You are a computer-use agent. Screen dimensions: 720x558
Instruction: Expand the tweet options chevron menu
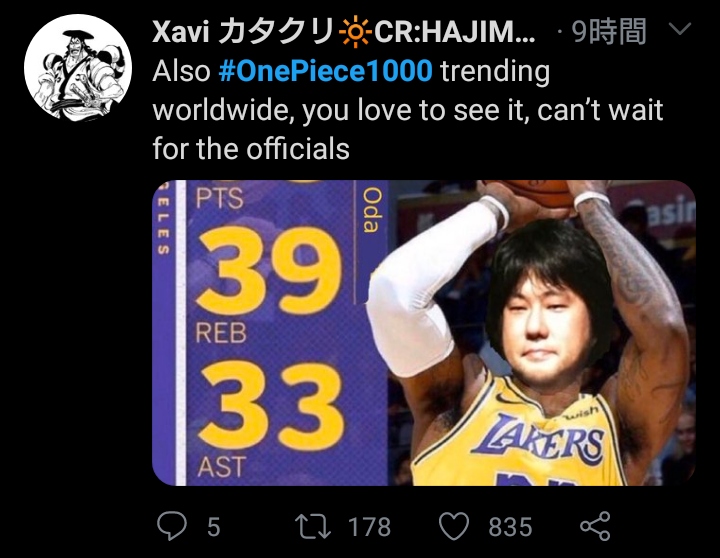pyautogui.click(x=680, y=29)
